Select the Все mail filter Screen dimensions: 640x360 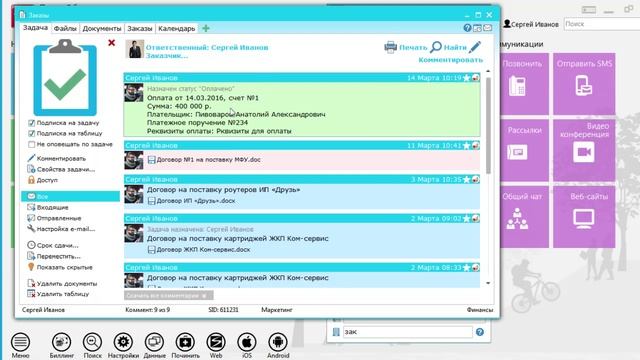(71, 196)
